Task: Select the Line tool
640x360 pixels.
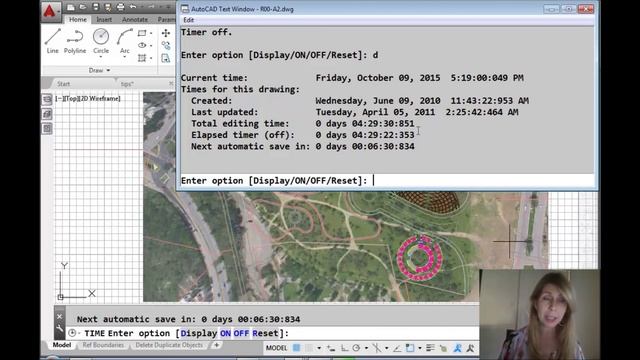Action: (x=53, y=41)
